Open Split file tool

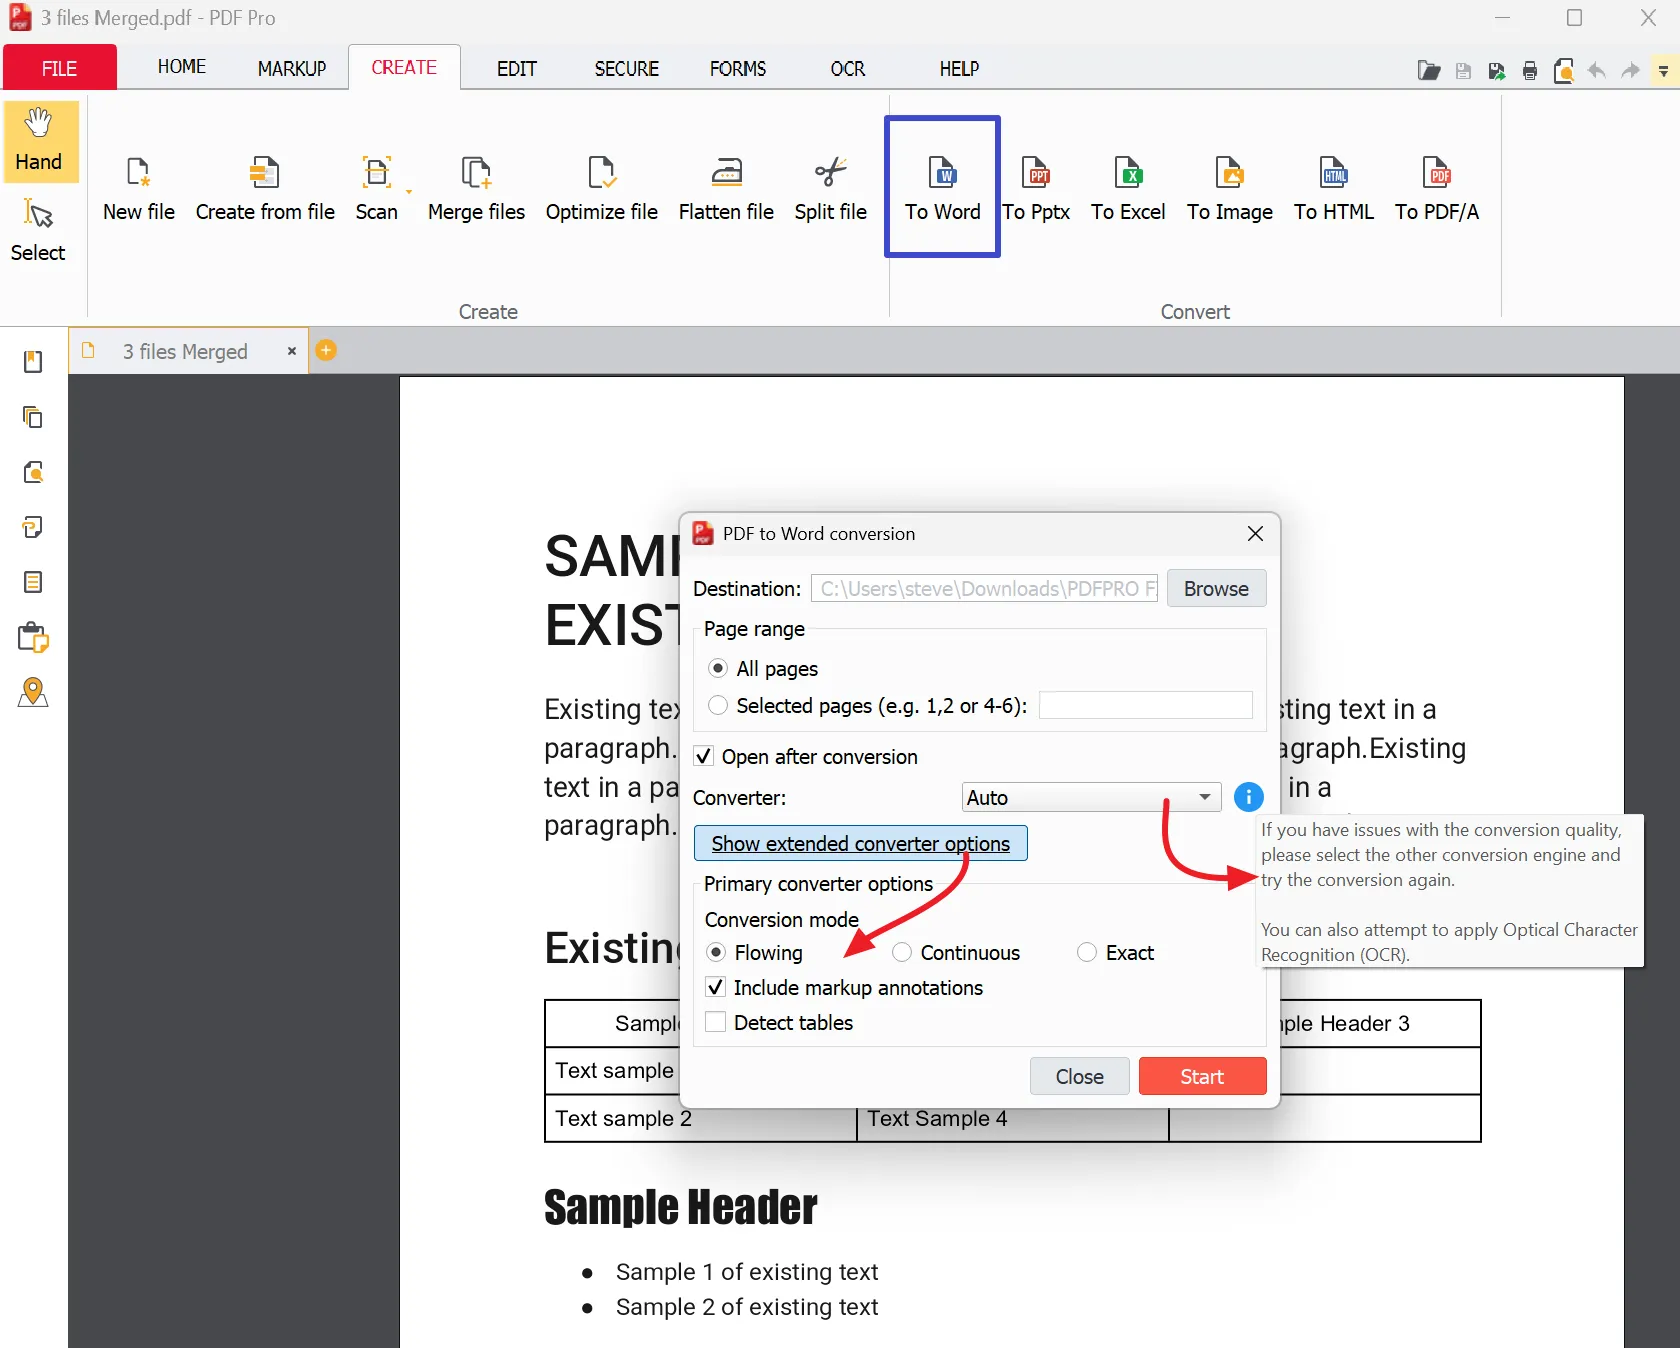830,188
